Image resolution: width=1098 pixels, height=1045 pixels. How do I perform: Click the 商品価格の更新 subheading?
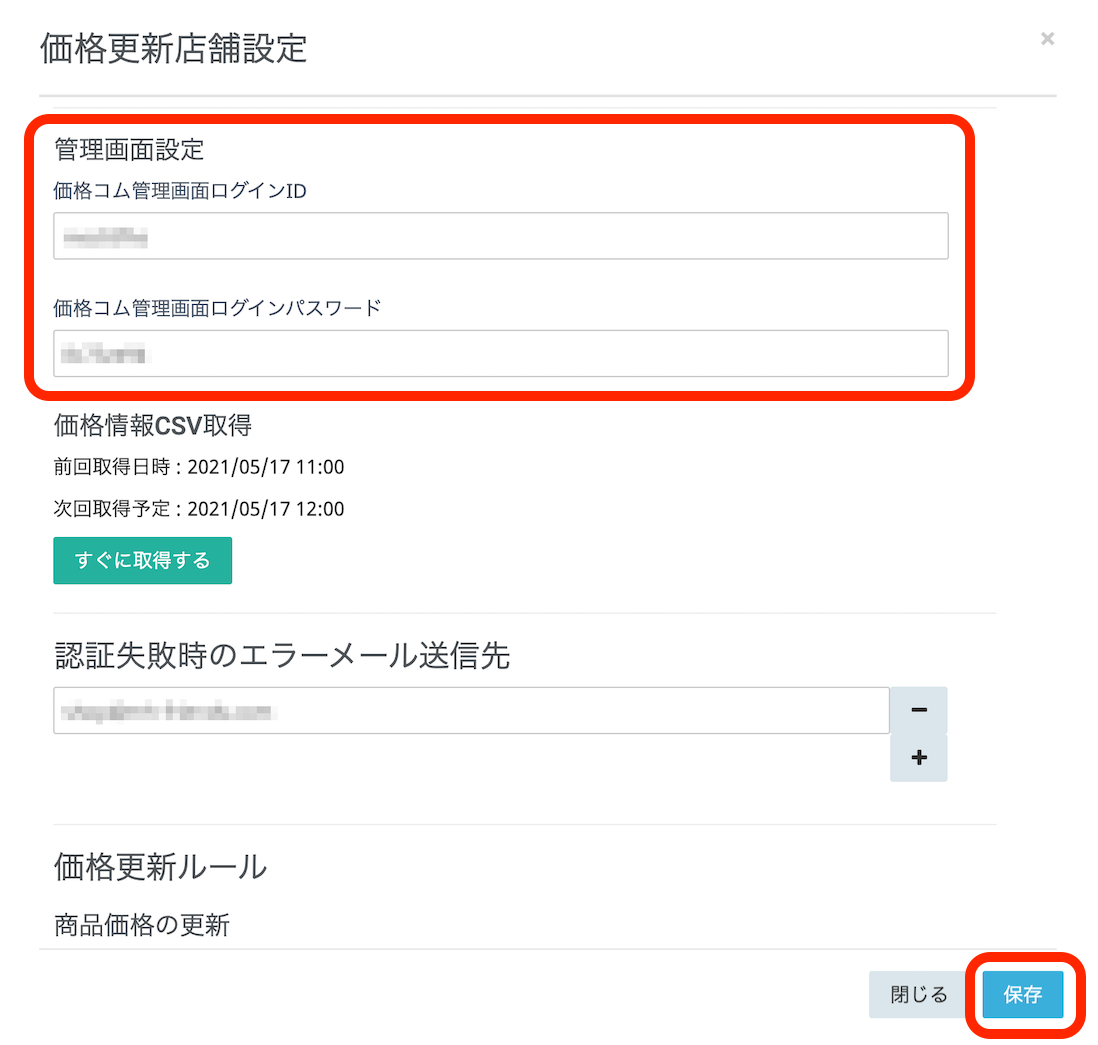[x=141, y=925]
